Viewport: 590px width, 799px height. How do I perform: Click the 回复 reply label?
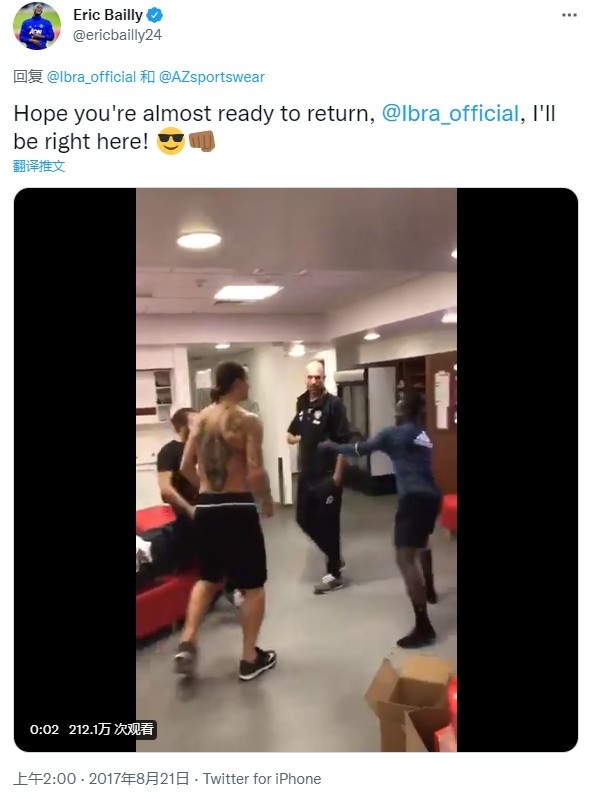point(28,77)
